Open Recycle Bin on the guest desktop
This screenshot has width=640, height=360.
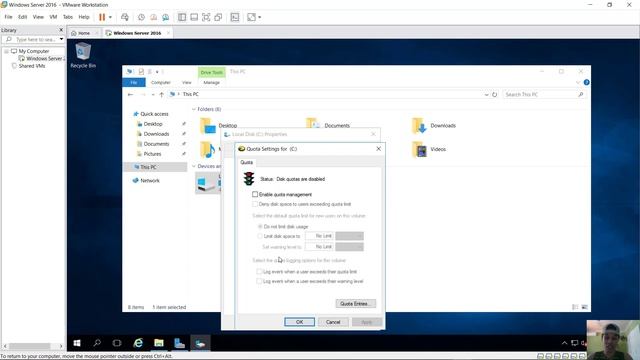pos(83,55)
